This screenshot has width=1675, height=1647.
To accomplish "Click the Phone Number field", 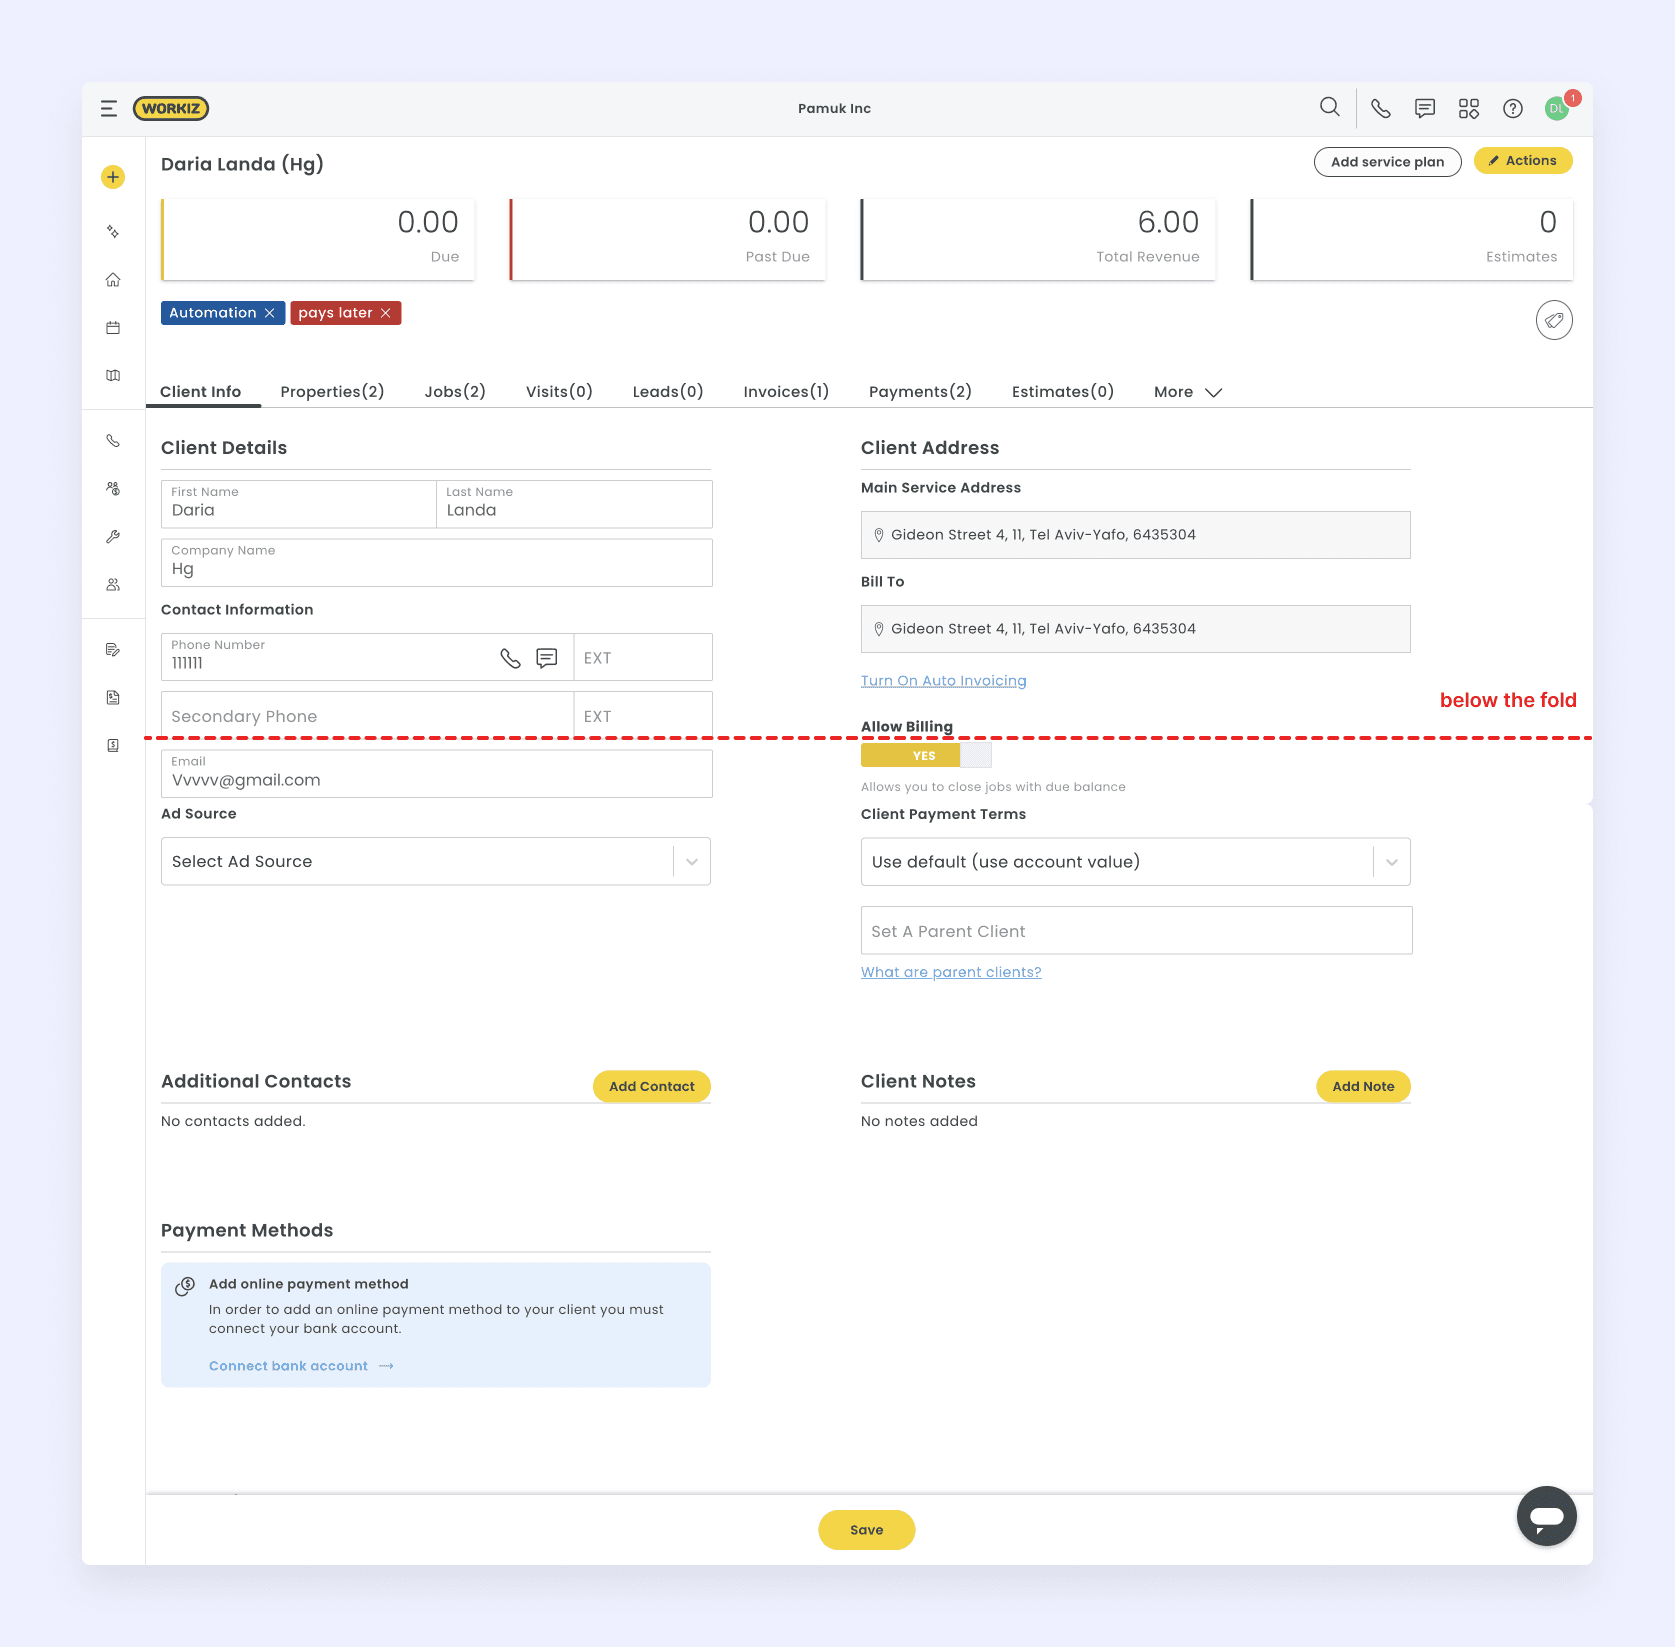I will coord(367,657).
